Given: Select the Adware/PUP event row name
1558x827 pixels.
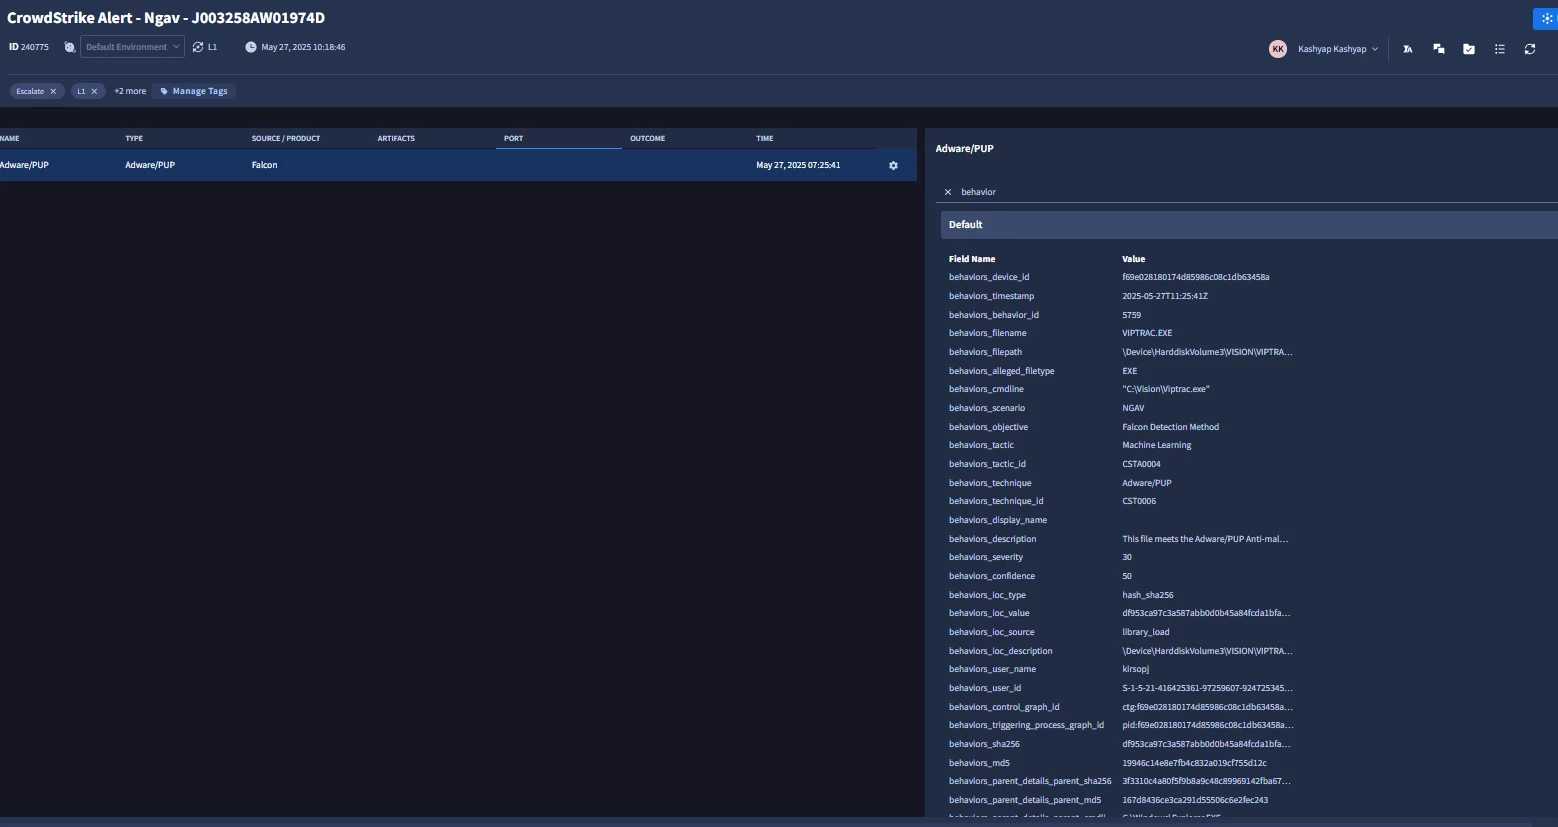Looking at the screenshot, I should click(x=25, y=165).
